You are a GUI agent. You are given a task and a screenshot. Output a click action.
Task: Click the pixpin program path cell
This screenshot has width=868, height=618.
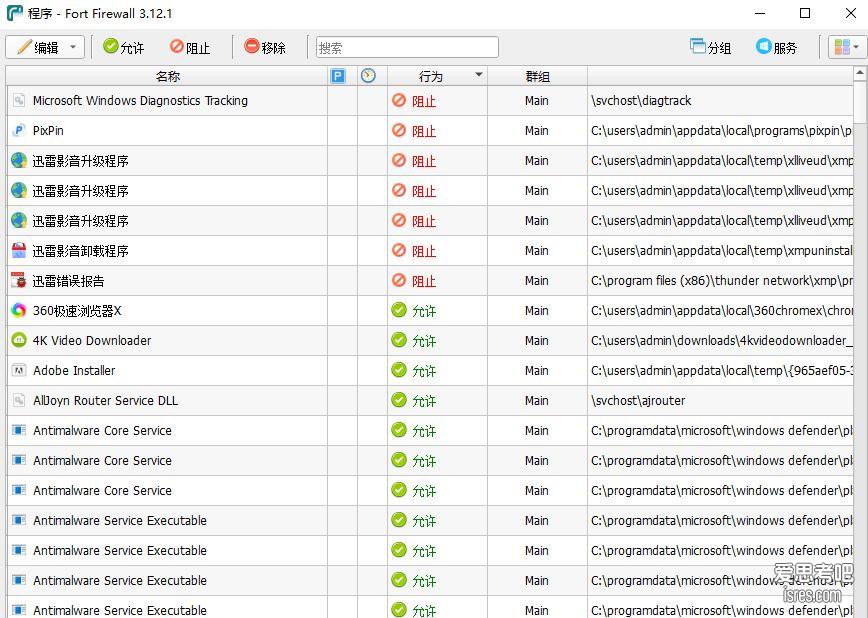click(x=721, y=131)
